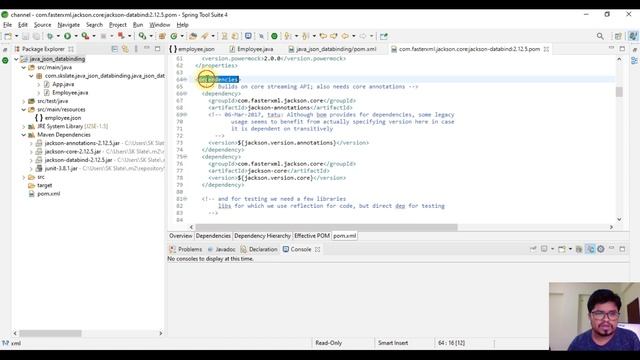Collapse the java_json_databinding project node
Screen dimensions: 640x360
click(16, 59)
